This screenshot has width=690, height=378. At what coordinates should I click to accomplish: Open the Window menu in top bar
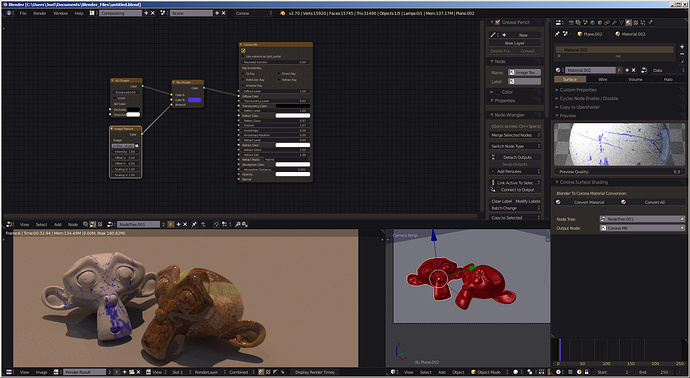coord(60,13)
